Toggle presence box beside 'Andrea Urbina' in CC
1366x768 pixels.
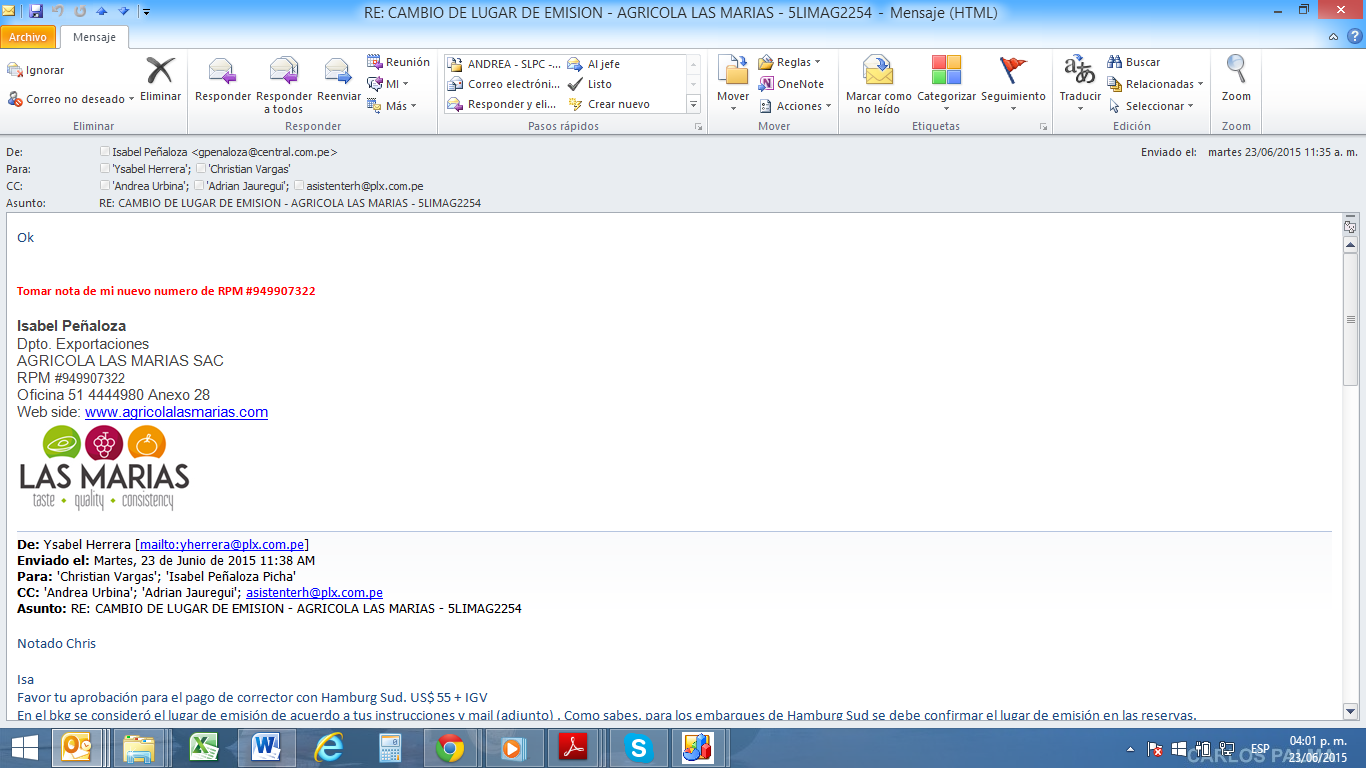pyautogui.click(x=105, y=186)
